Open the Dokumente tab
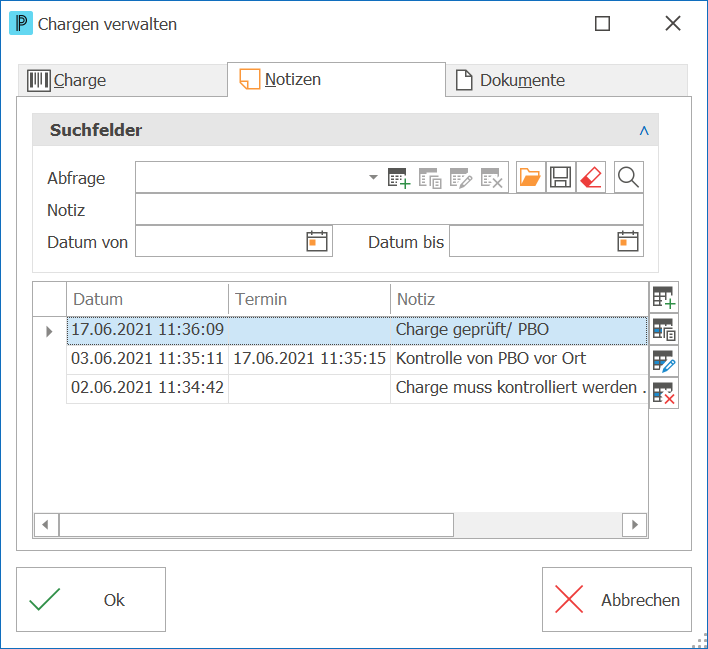Screen dimensions: 708x649 pyautogui.click(x=566, y=80)
